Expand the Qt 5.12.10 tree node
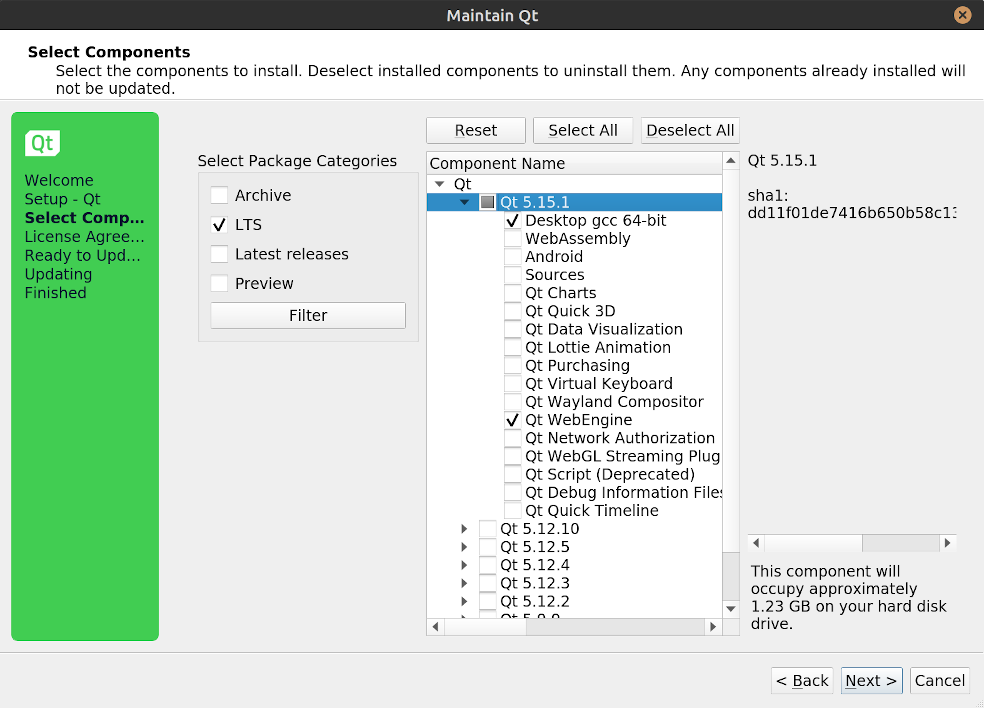 pyautogui.click(x=464, y=529)
